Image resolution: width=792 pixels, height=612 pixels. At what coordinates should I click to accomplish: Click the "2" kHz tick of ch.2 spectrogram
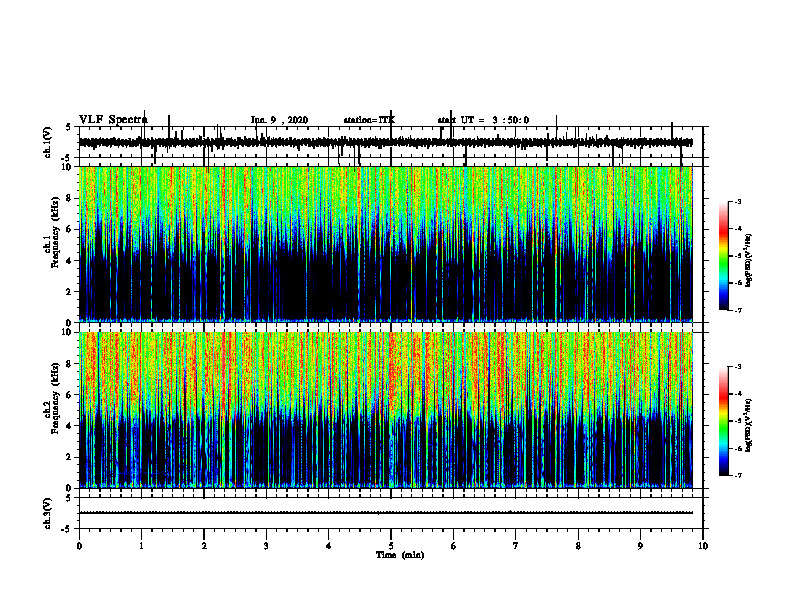click(70, 457)
